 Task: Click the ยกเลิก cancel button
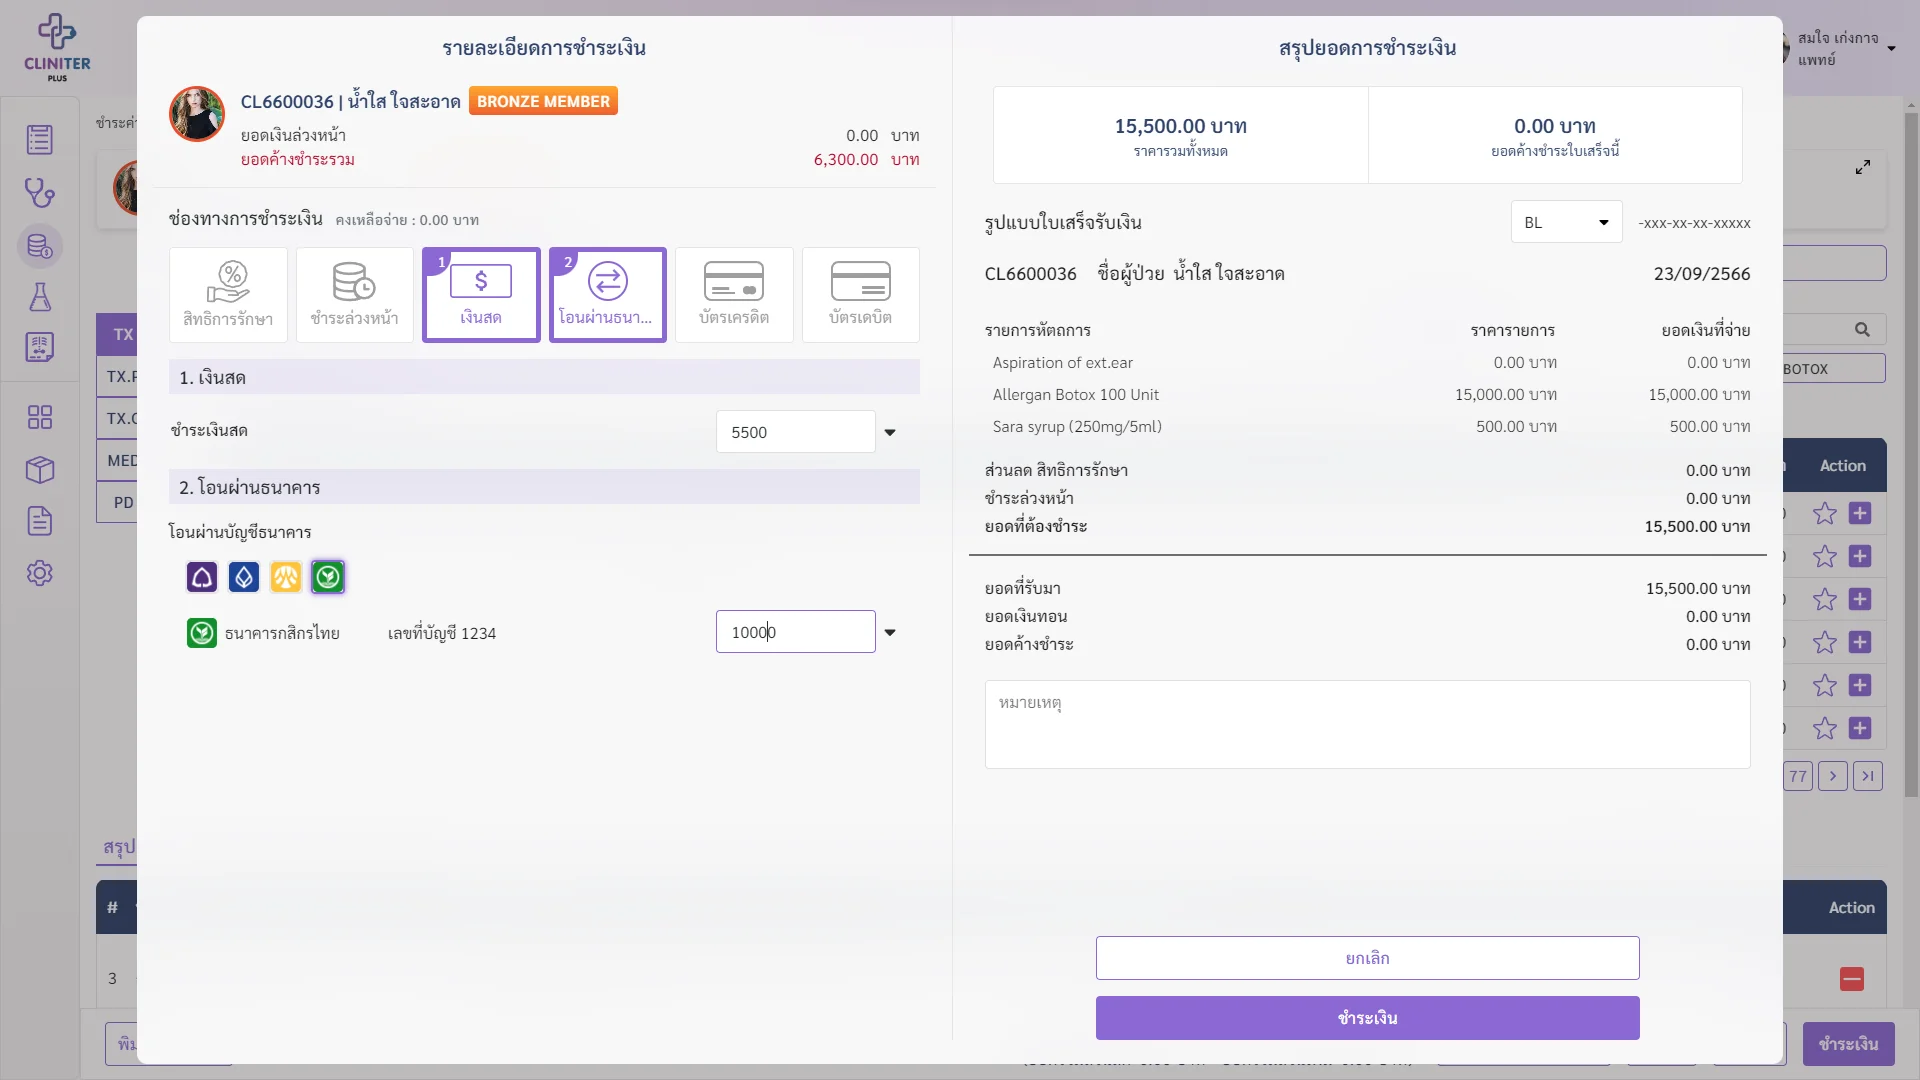(1367, 958)
